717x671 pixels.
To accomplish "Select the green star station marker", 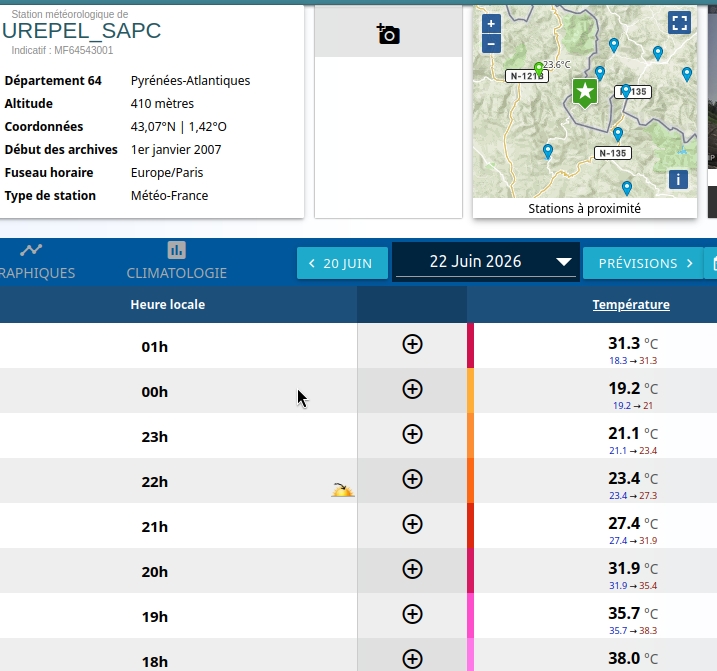I will (585, 93).
